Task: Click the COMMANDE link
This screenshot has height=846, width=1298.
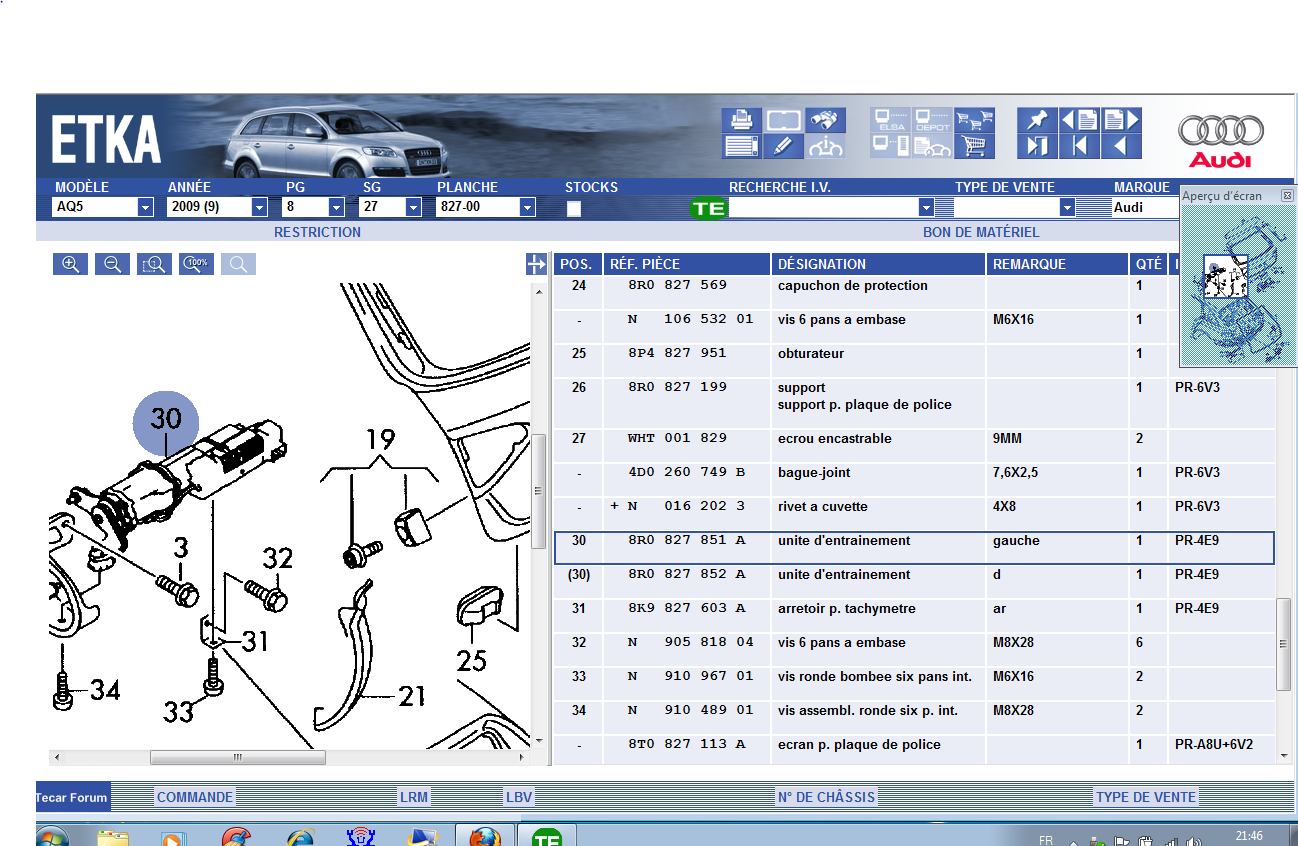Action: click(x=195, y=797)
